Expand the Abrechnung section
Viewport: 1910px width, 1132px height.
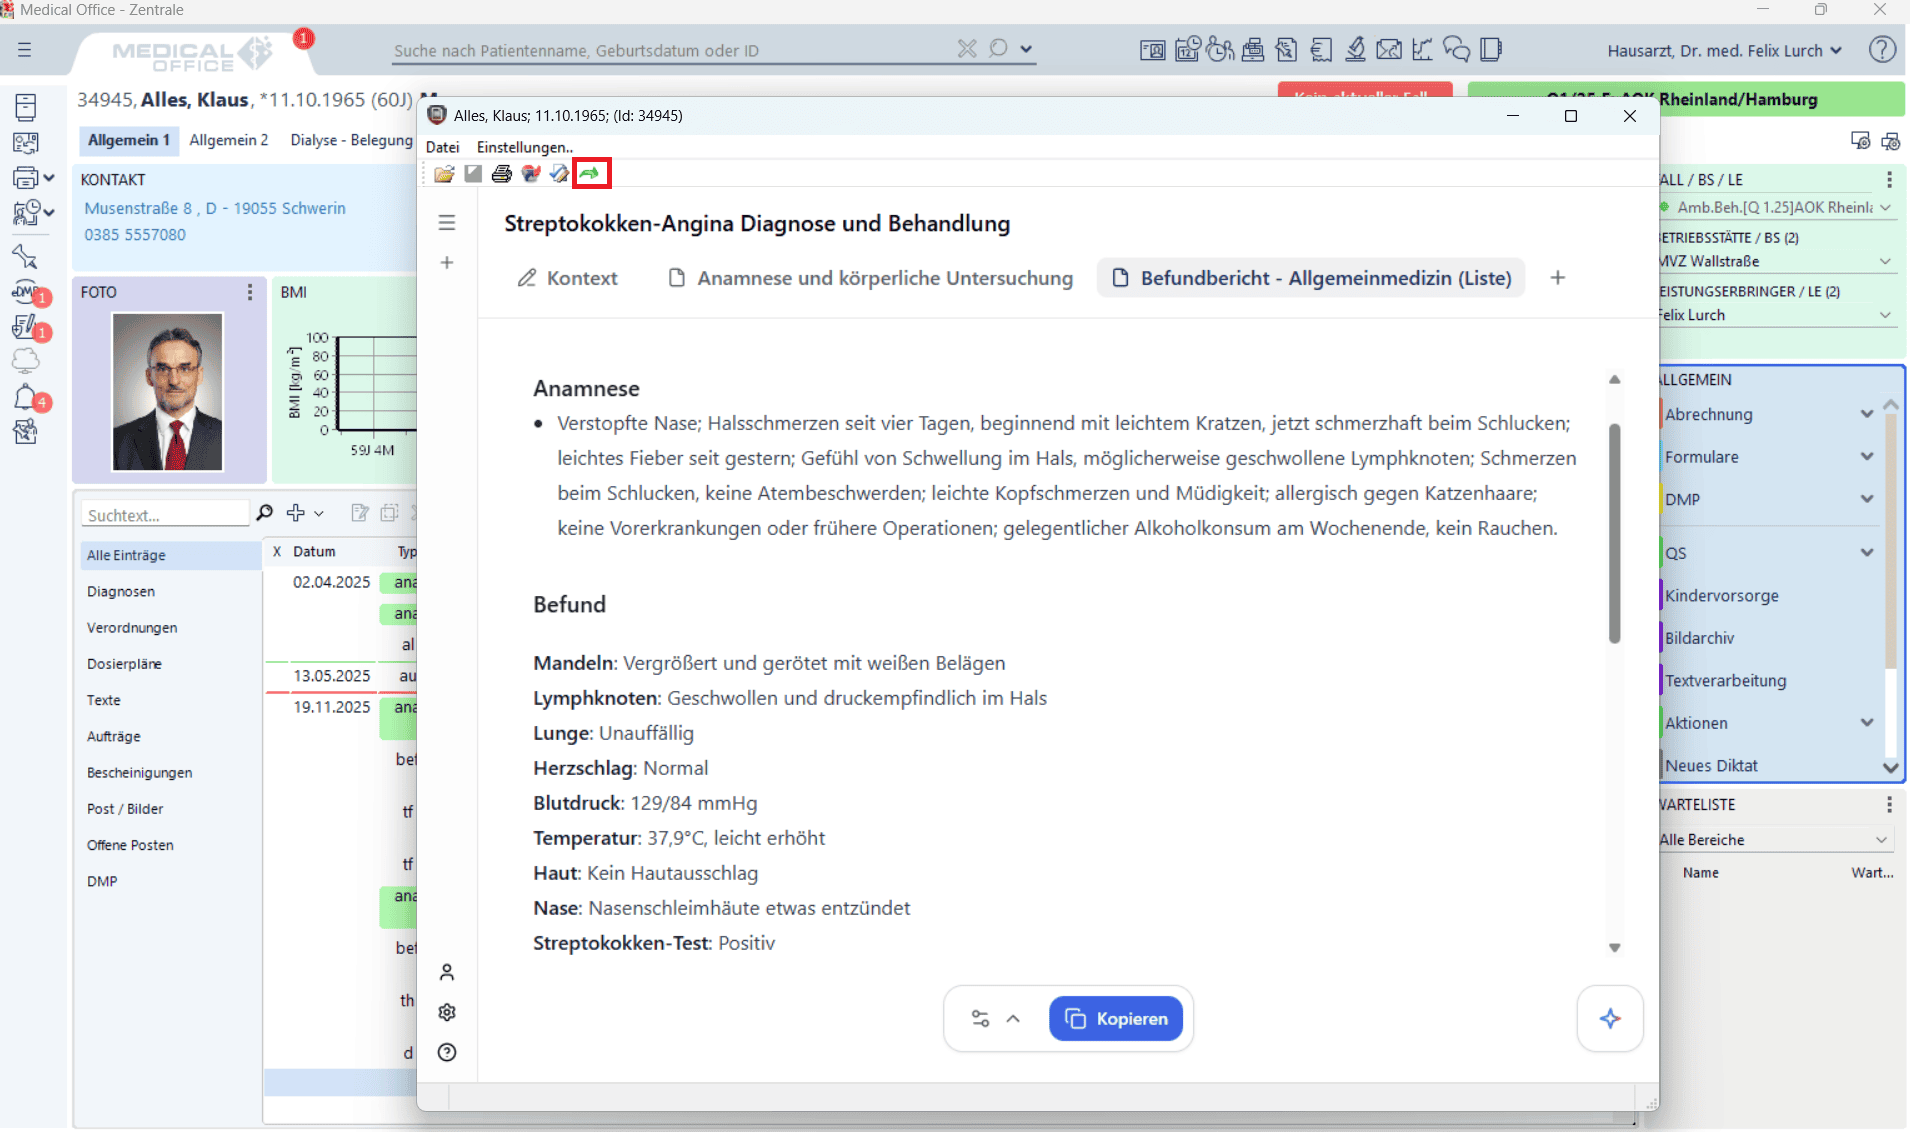tap(1866, 414)
